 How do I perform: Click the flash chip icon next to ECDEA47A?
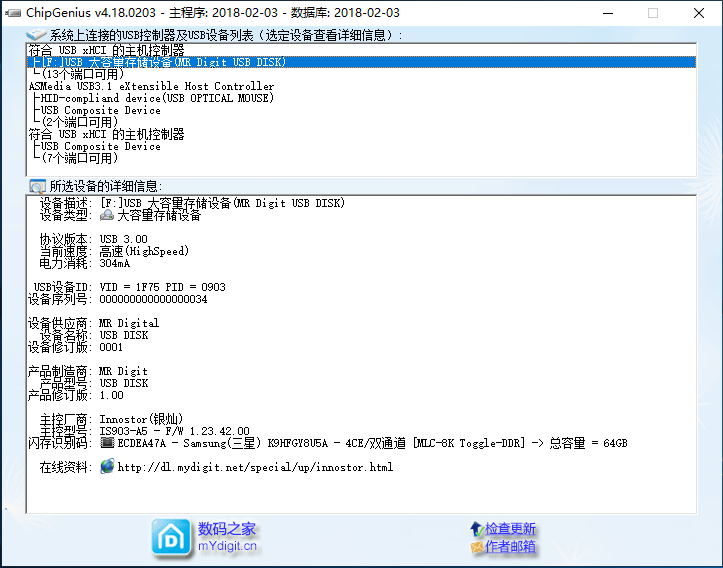tap(107, 443)
